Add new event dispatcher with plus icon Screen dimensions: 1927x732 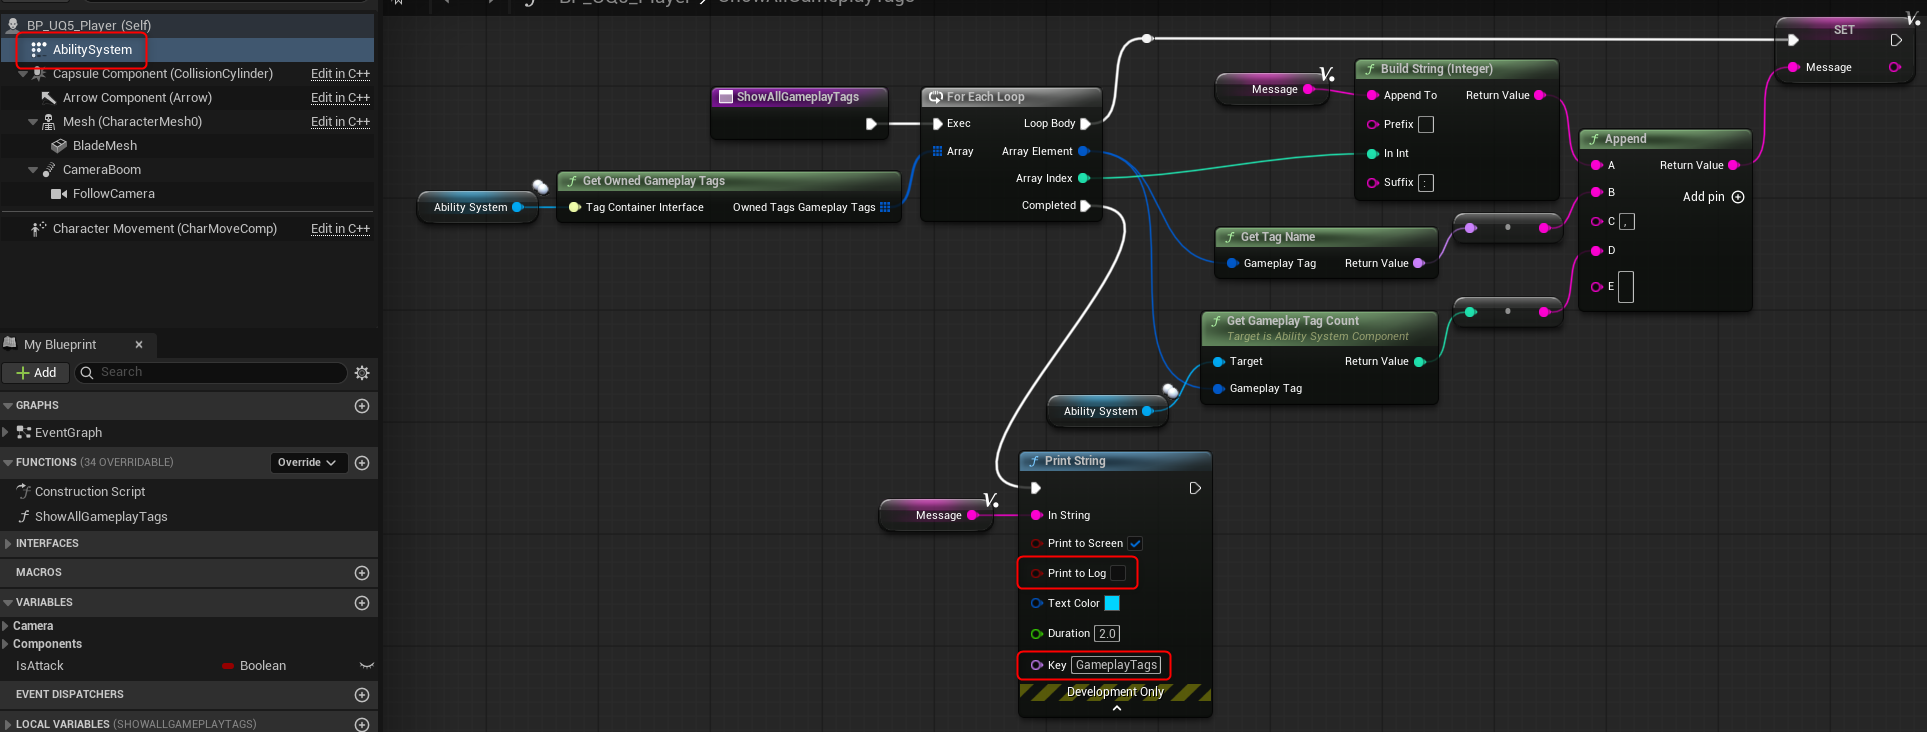coord(362,695)
